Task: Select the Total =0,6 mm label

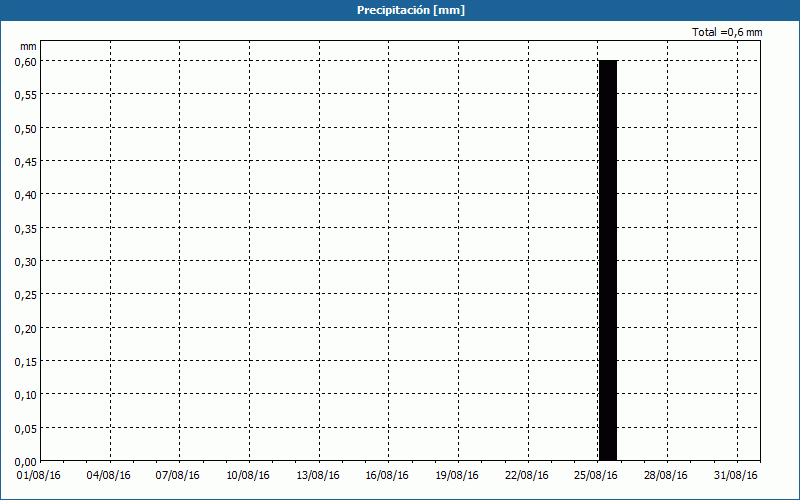Action: (x=727, y=32)
